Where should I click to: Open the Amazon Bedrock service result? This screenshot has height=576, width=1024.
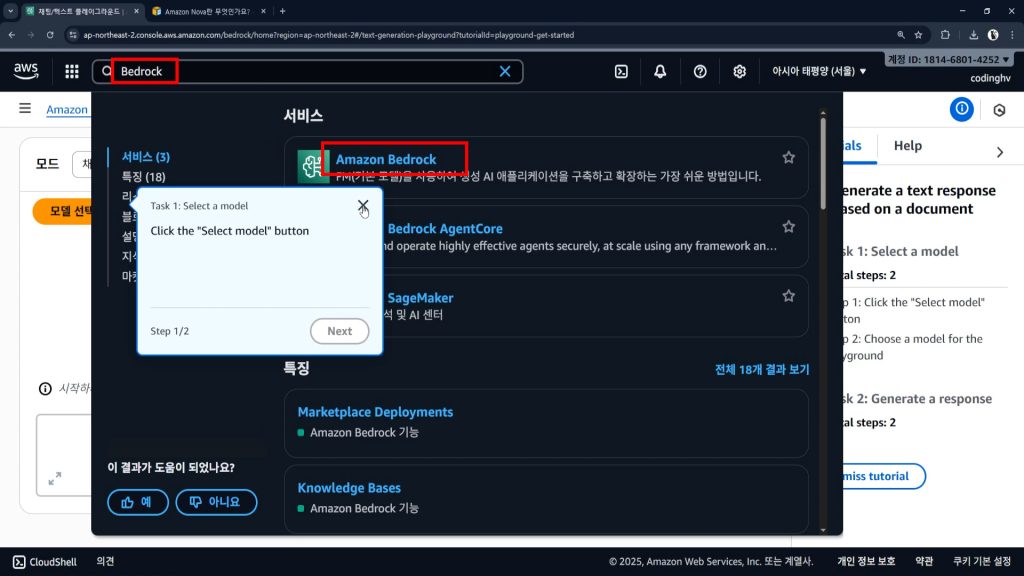coord(386,159)
